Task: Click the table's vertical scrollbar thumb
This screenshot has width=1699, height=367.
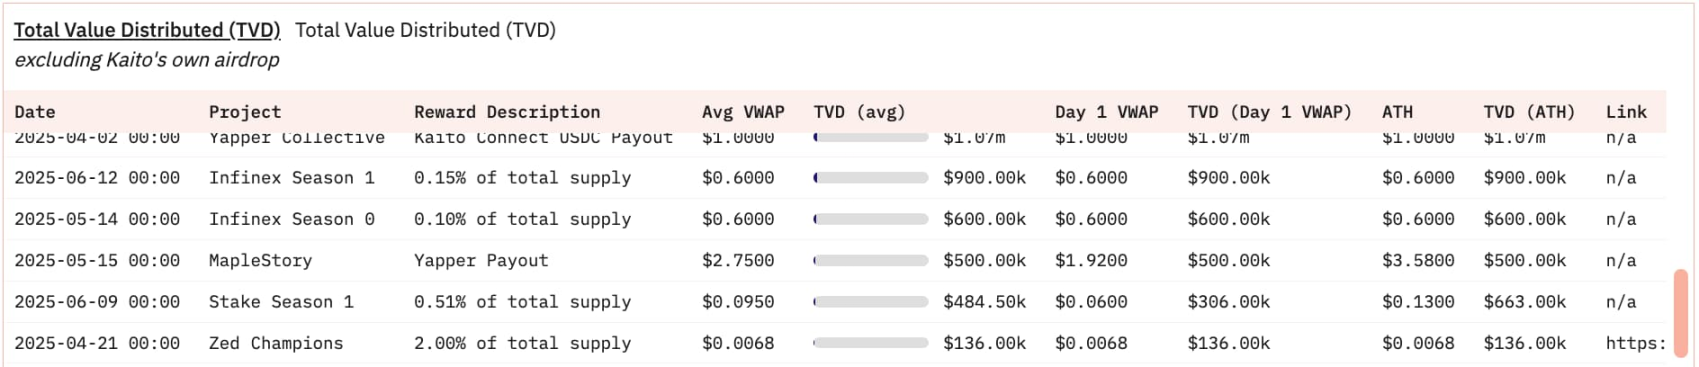Action: coord(1681,311)
